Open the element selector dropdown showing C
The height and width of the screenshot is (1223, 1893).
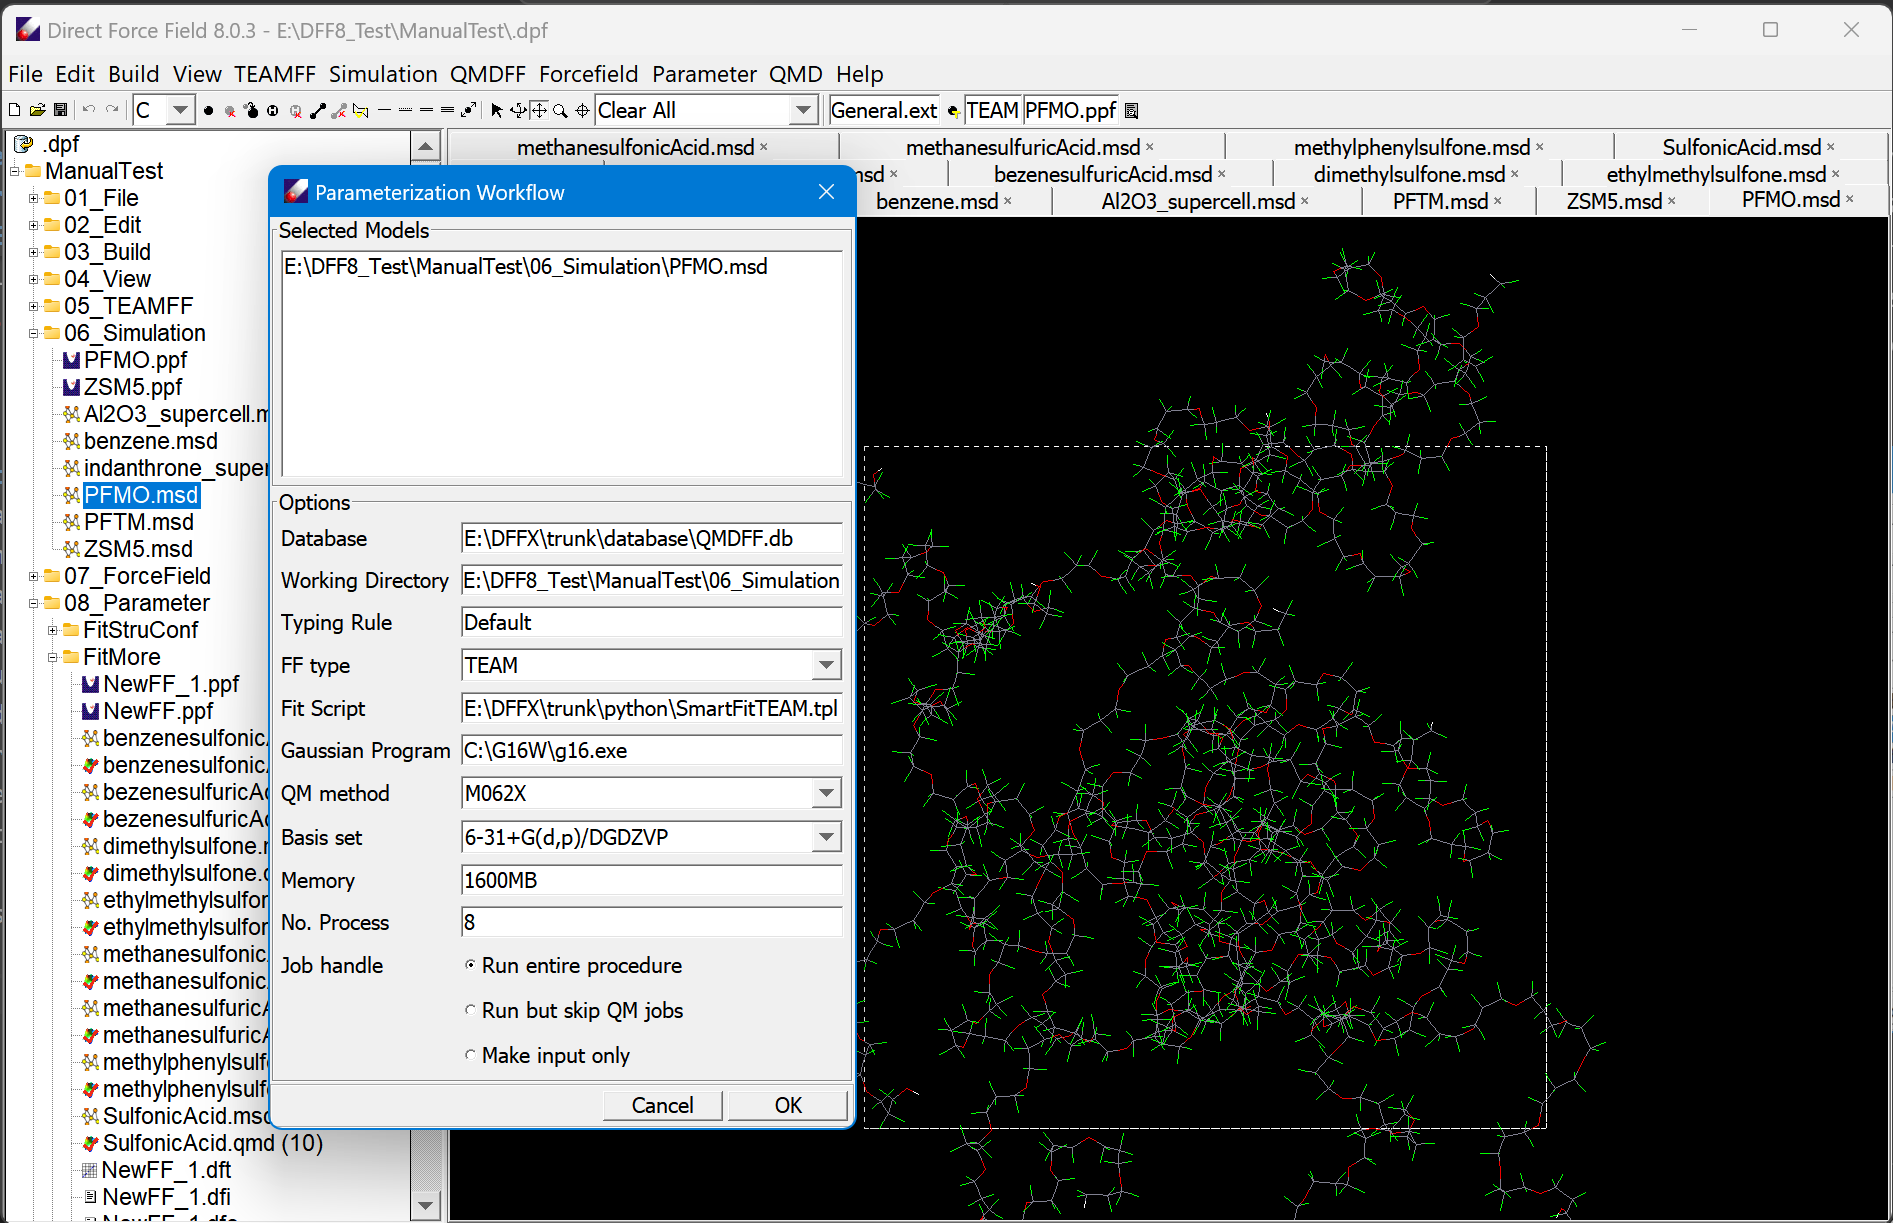click(x=178, y=110)
